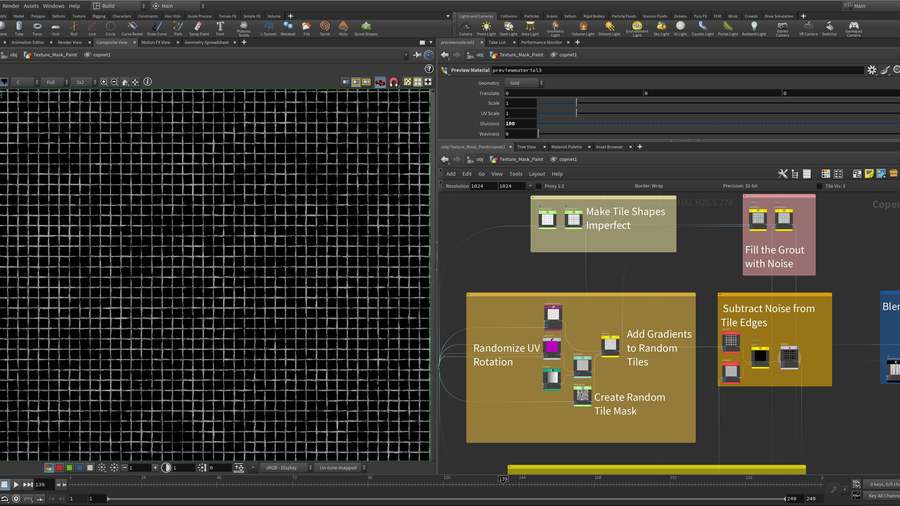Adjust the Waviness slider
900x506 pixels.
click(x=717, y=134)
